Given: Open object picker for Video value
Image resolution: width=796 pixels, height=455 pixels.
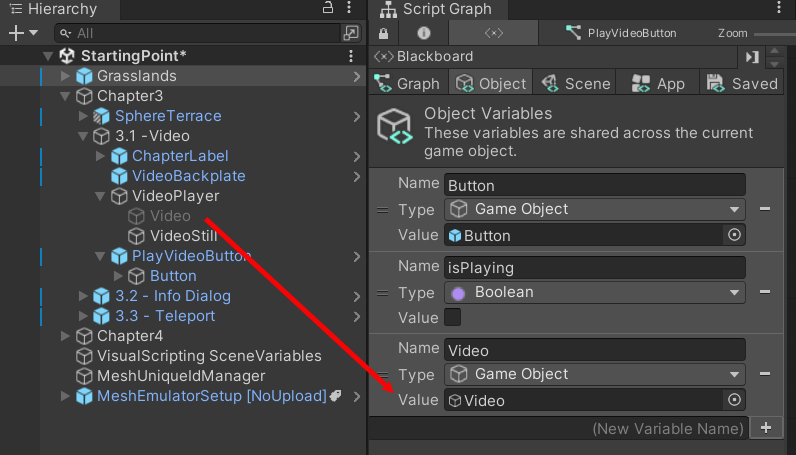Looking at the screenshot, I should [734, 400].
